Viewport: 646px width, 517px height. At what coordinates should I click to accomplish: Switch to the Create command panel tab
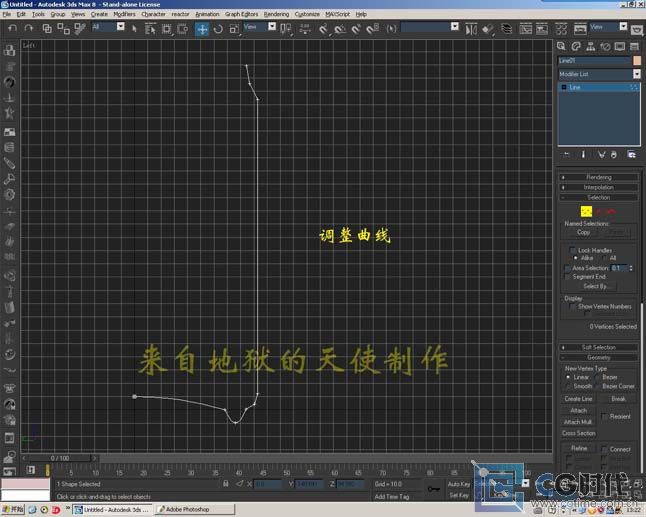tap(561, 46)
